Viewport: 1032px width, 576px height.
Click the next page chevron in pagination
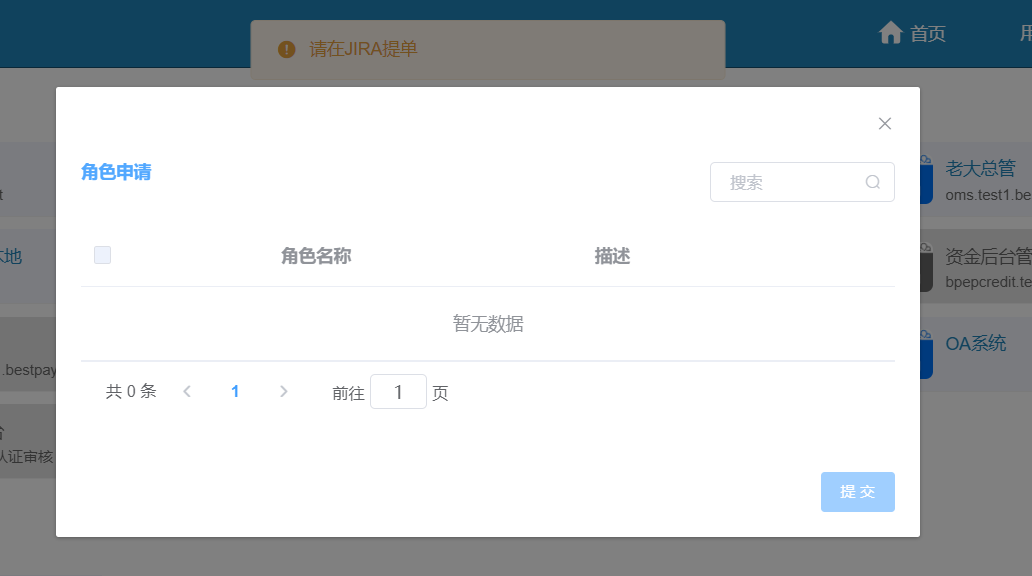[x=284, y=391]
